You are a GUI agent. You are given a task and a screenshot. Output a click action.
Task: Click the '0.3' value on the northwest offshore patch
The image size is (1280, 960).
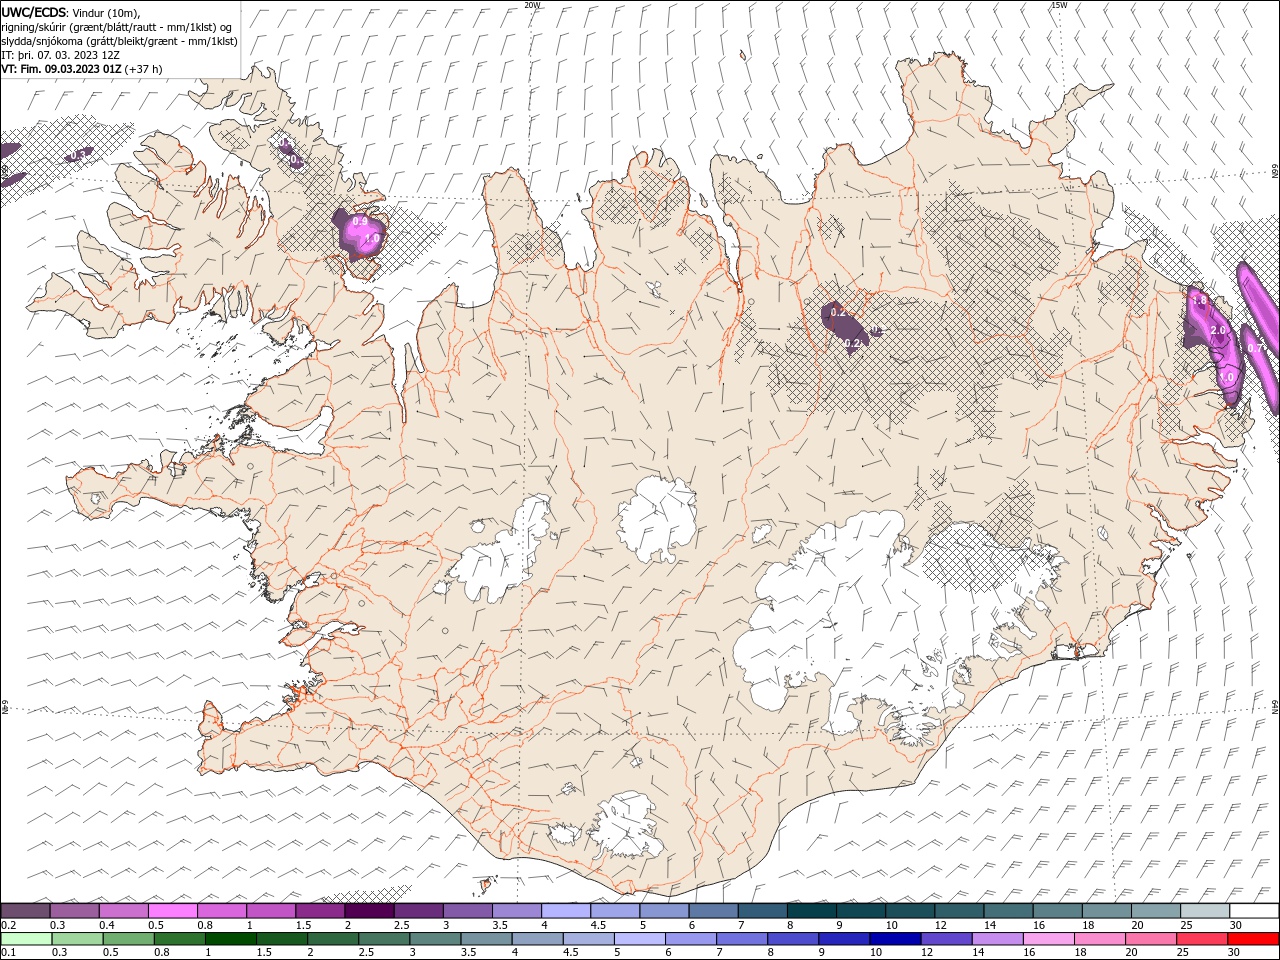[77, 156]
